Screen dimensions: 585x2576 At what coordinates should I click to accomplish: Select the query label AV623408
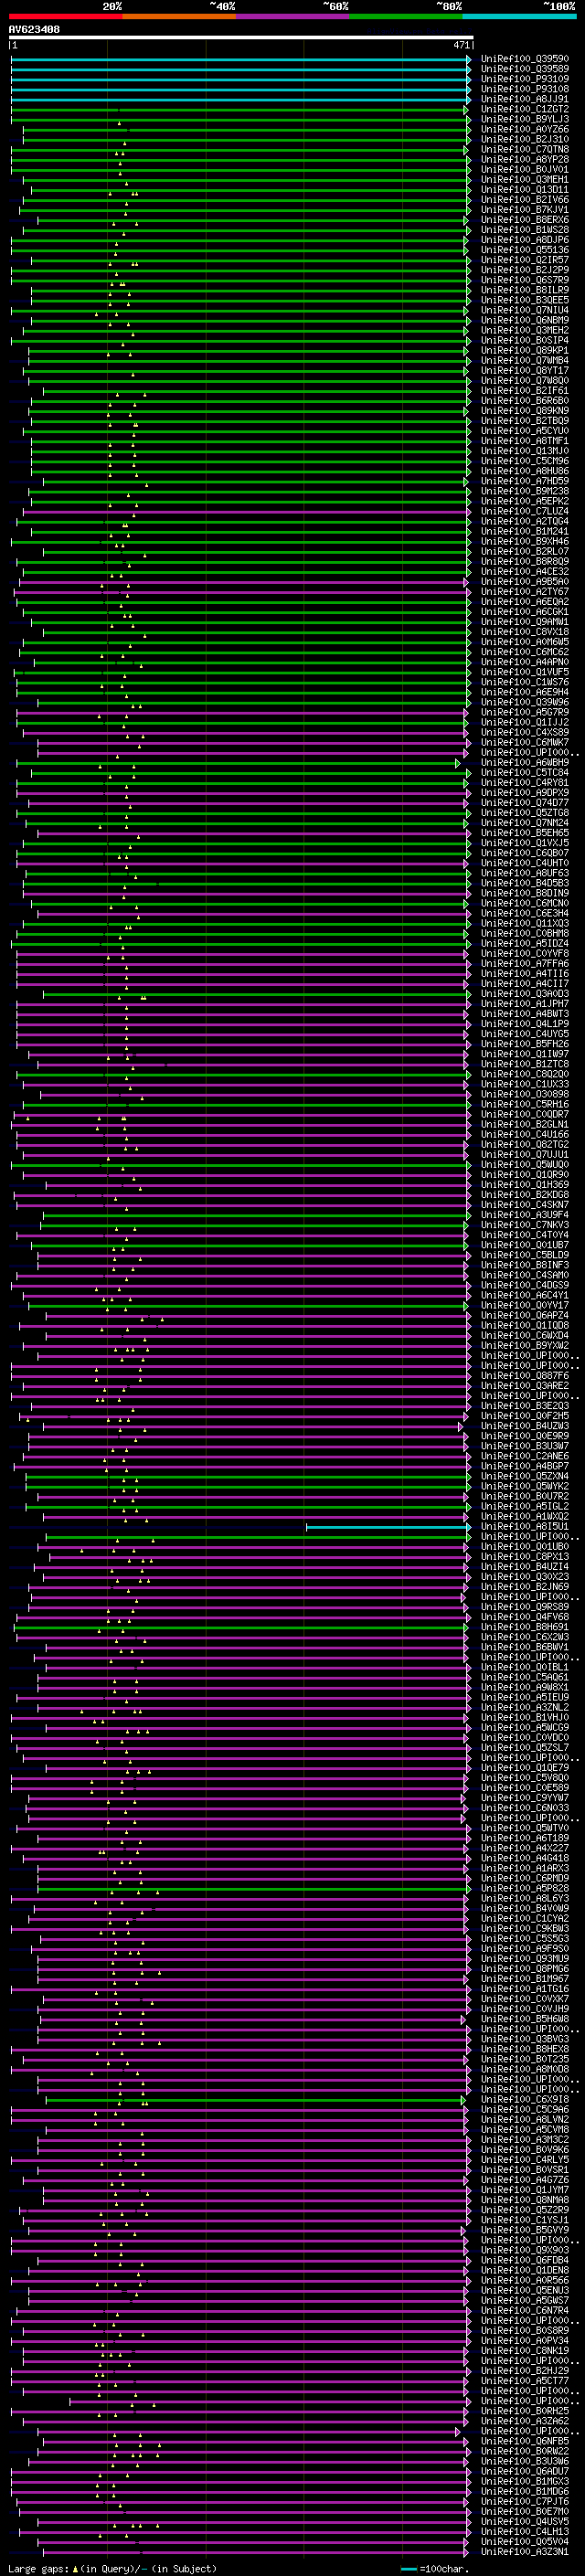click(x=34, y=29)
